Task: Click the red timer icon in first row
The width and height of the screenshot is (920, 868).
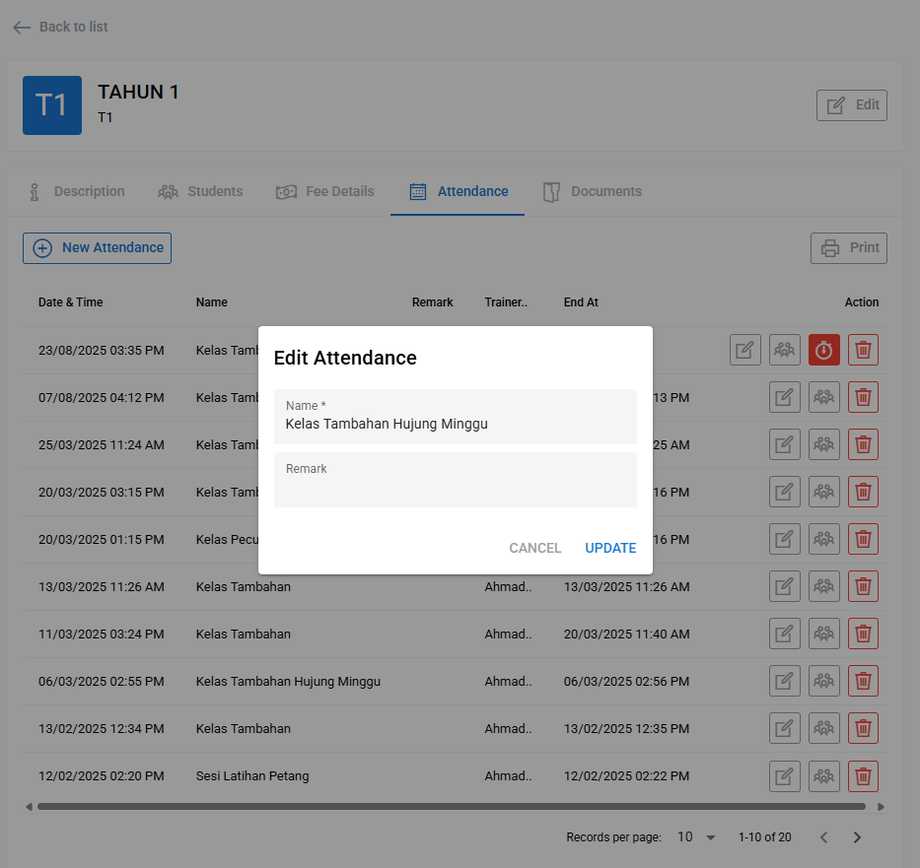Action: 824,350
